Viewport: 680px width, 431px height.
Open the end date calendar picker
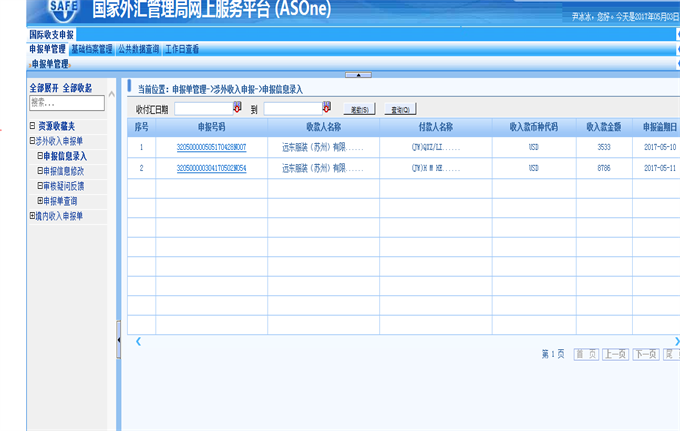click(326, 108)
